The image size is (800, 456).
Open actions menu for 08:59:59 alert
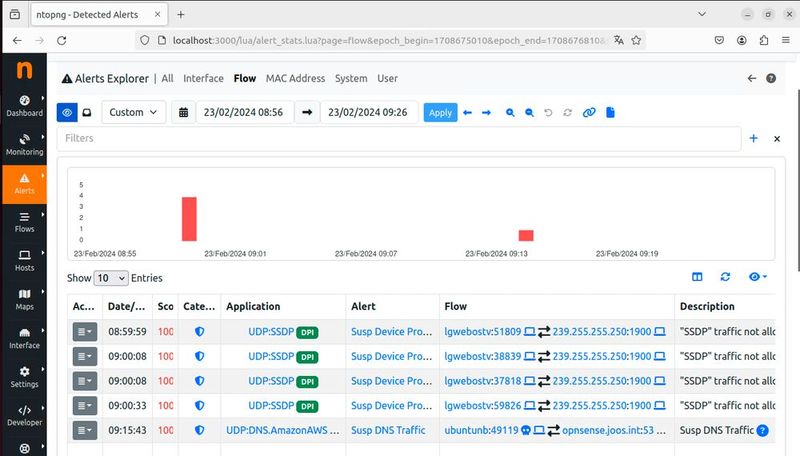coord(85,330)
